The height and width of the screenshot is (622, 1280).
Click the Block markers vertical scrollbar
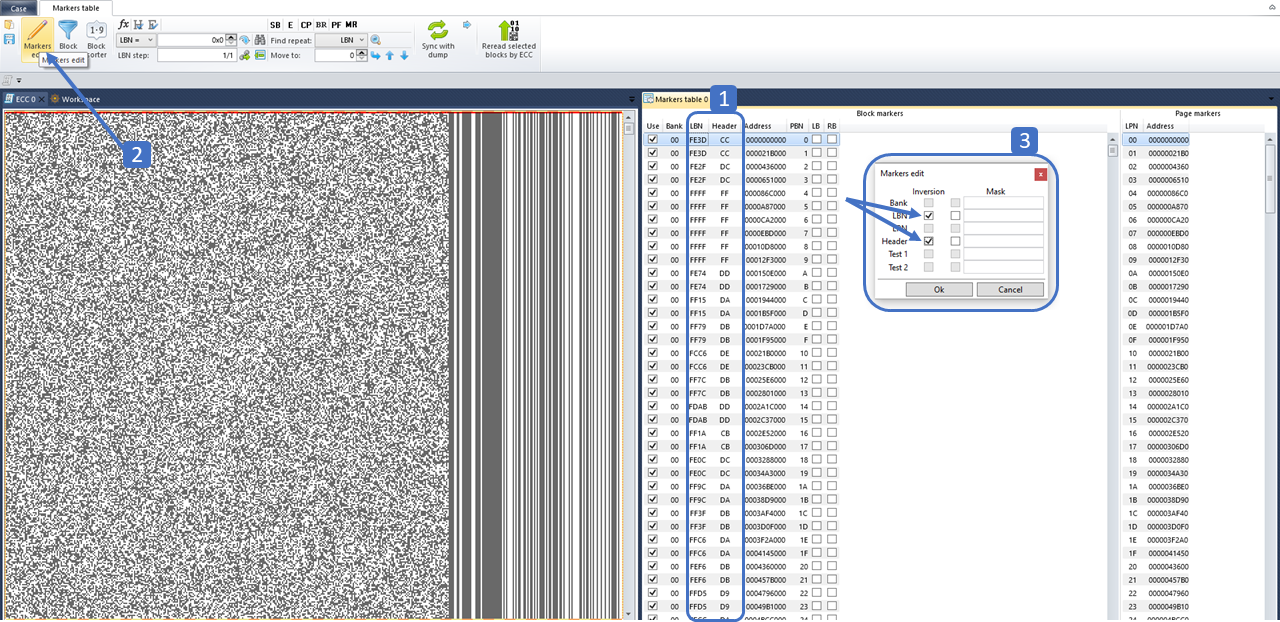coord(1112,377)
